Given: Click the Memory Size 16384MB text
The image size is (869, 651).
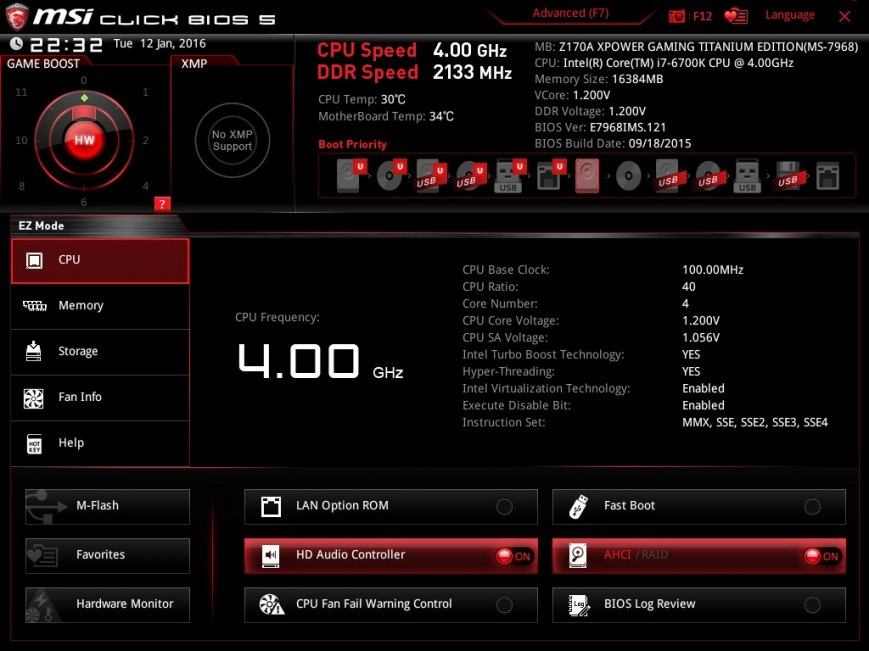Looking at the screenshot, I should (599, 79).
